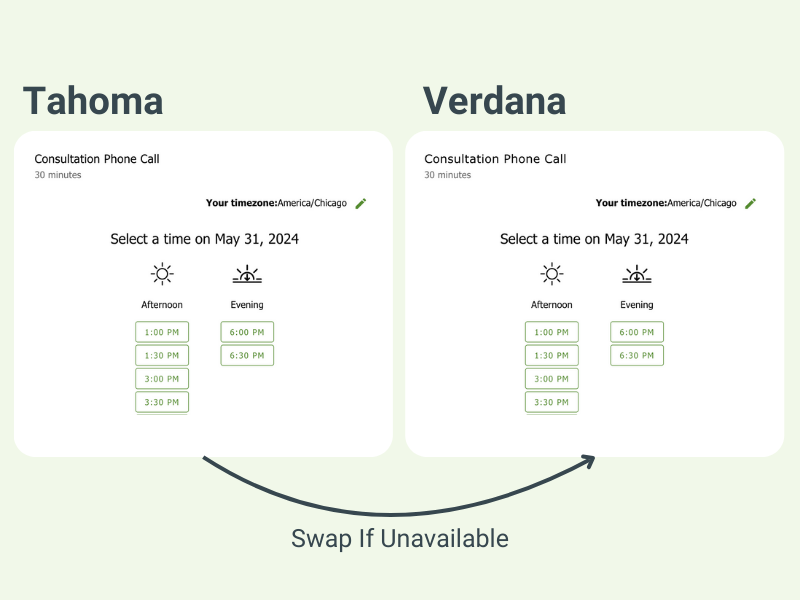This screenshot has height=600, width=800.
Task: Click the Consultation Phone Call heading in the Verdana card
Action: point(494,158)
